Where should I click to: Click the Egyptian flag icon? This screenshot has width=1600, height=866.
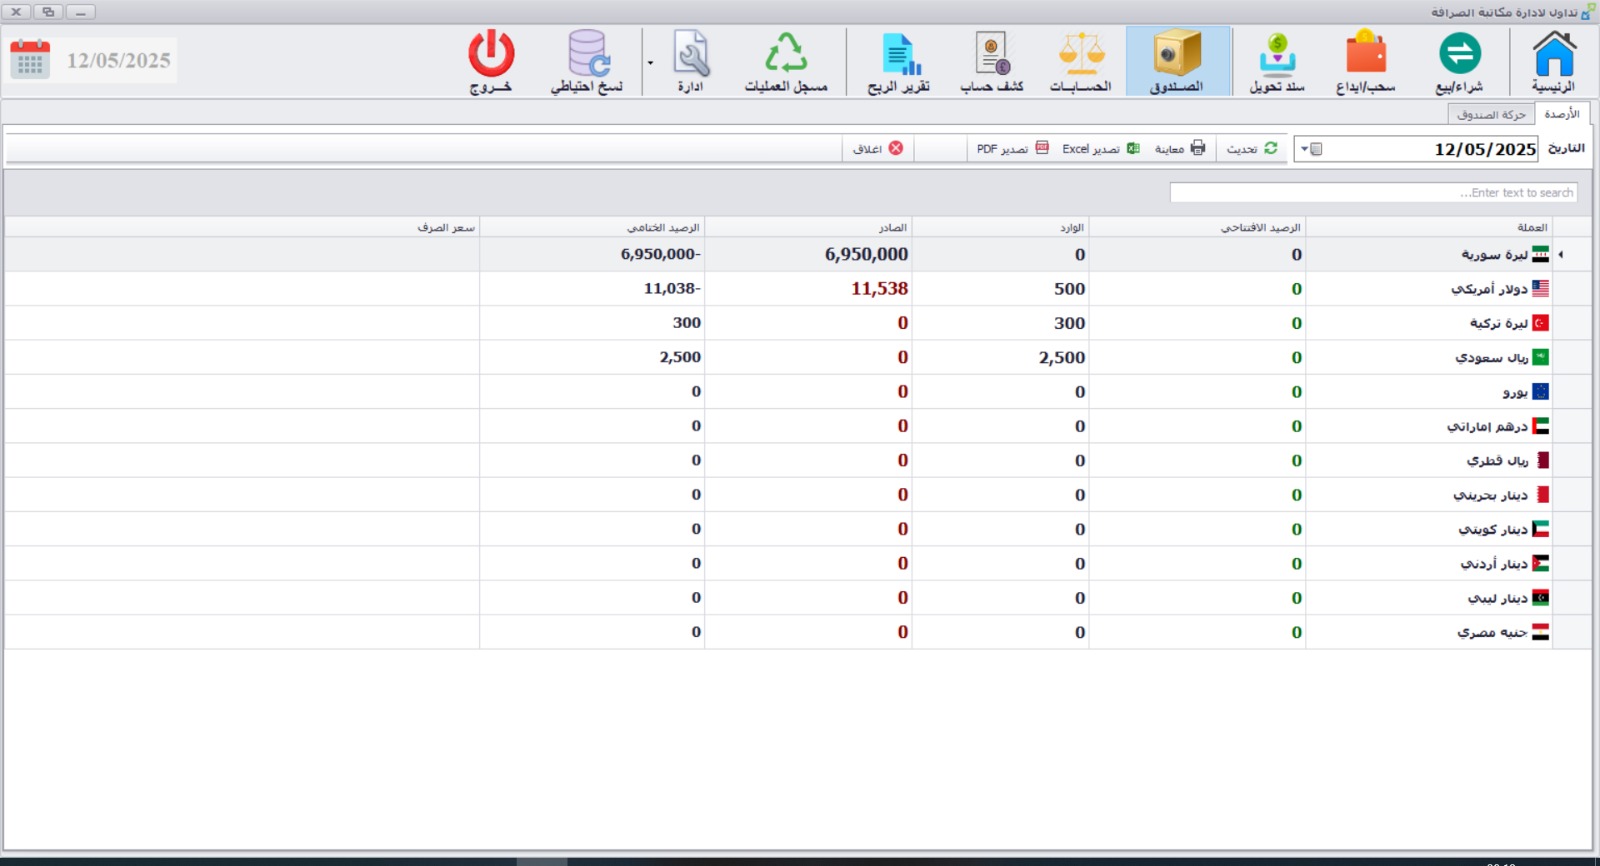[1540, 632]
